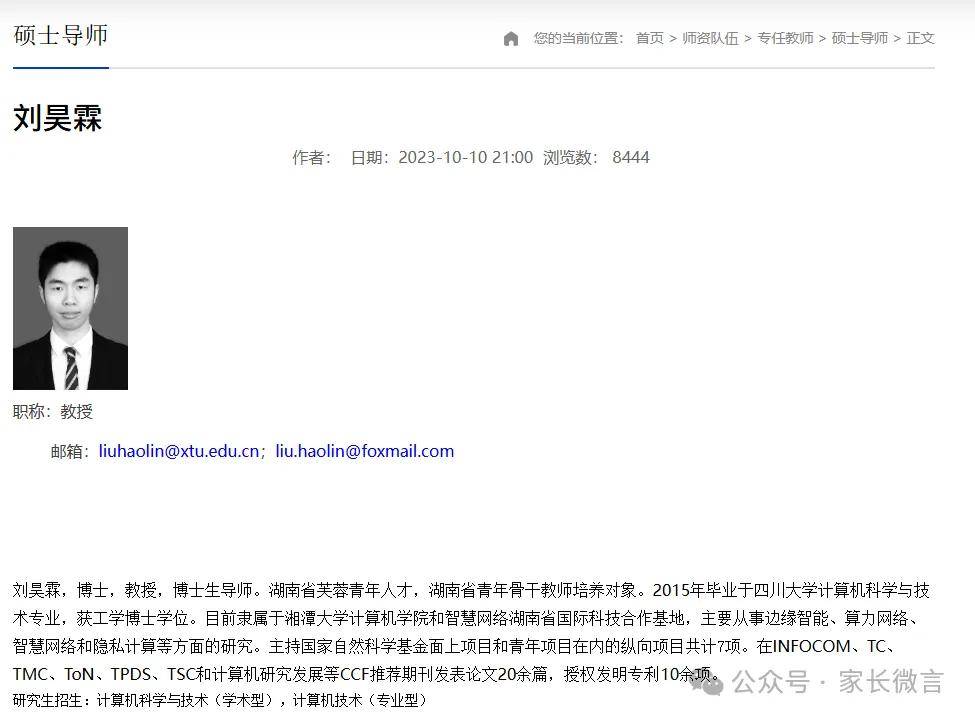This screenshot has width=975, height=720.
Task: Click the 公众号 · 家长微言 watermark text
Action: click(x=838, y=682)
